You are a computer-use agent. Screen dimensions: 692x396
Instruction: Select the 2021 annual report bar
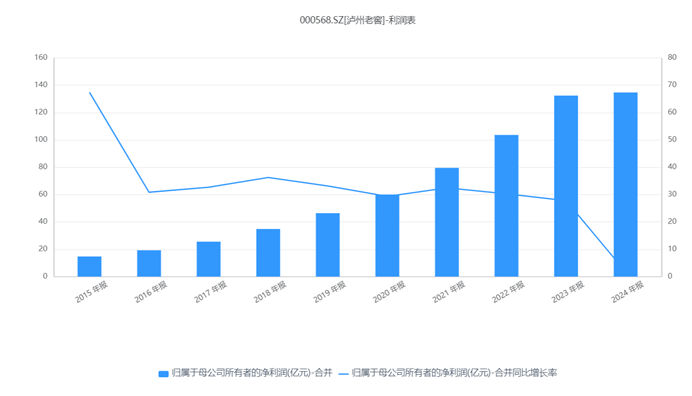(x=447, y=222)
